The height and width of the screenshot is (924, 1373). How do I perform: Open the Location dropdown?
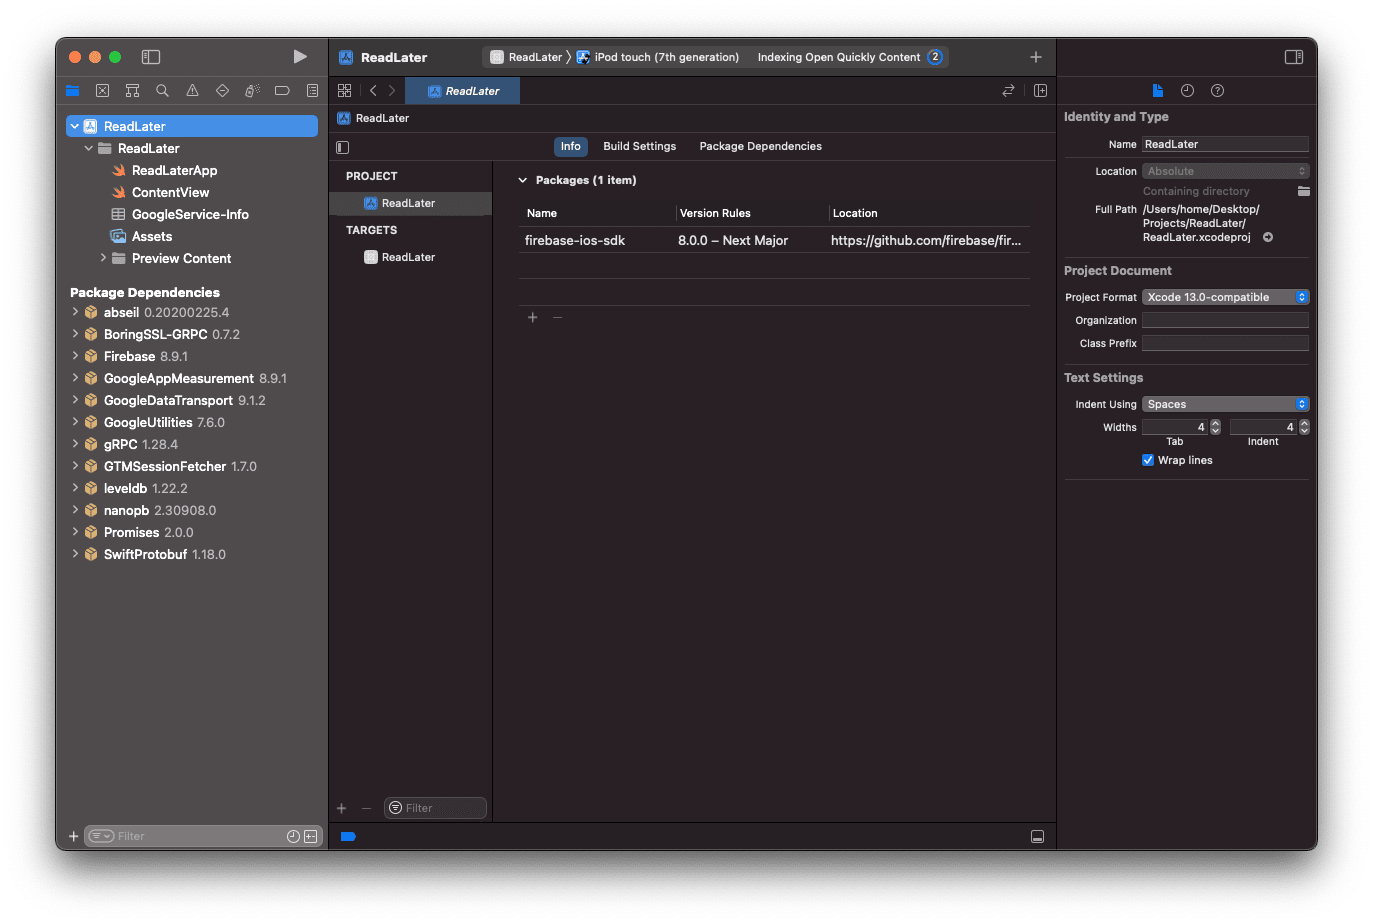(1225, 172)
